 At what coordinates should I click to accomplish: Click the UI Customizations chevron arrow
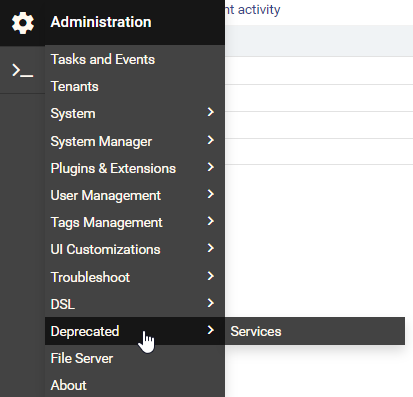(x=210, y=248)
